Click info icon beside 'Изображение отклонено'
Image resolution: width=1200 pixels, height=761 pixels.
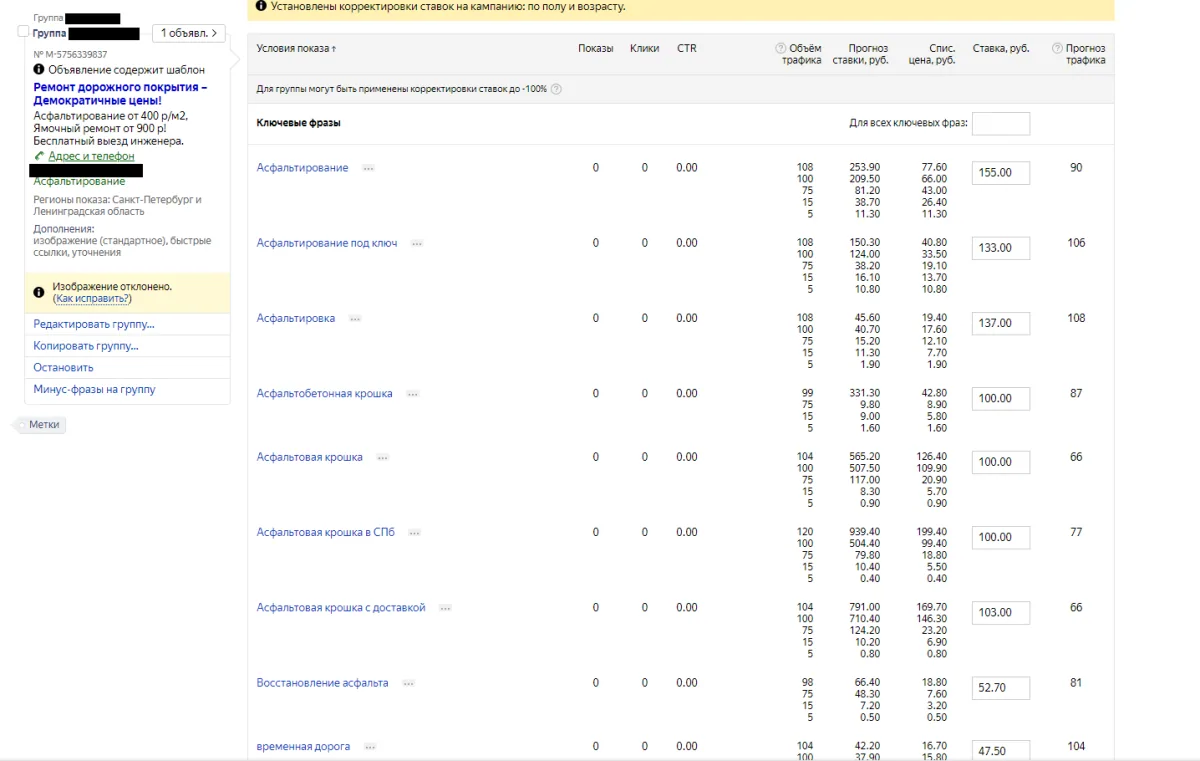tap(39, 292)
